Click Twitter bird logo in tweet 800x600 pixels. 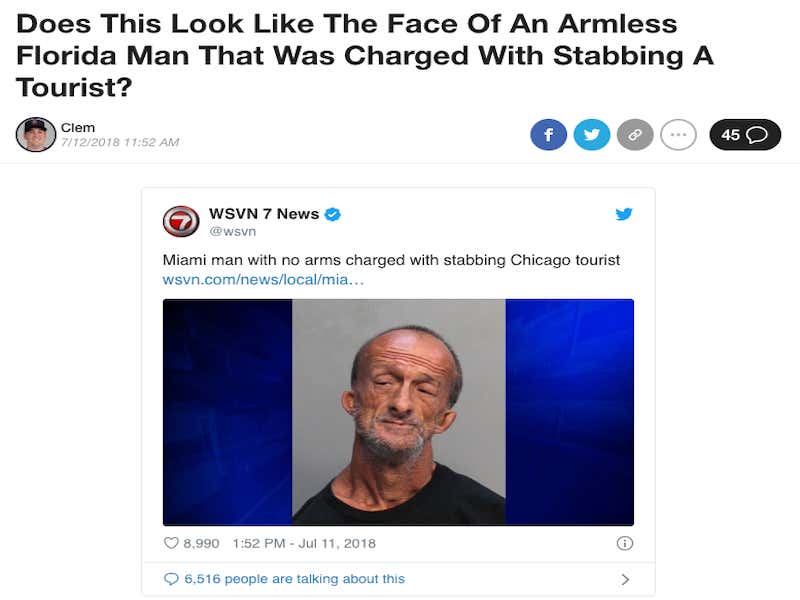click(624, 214)
